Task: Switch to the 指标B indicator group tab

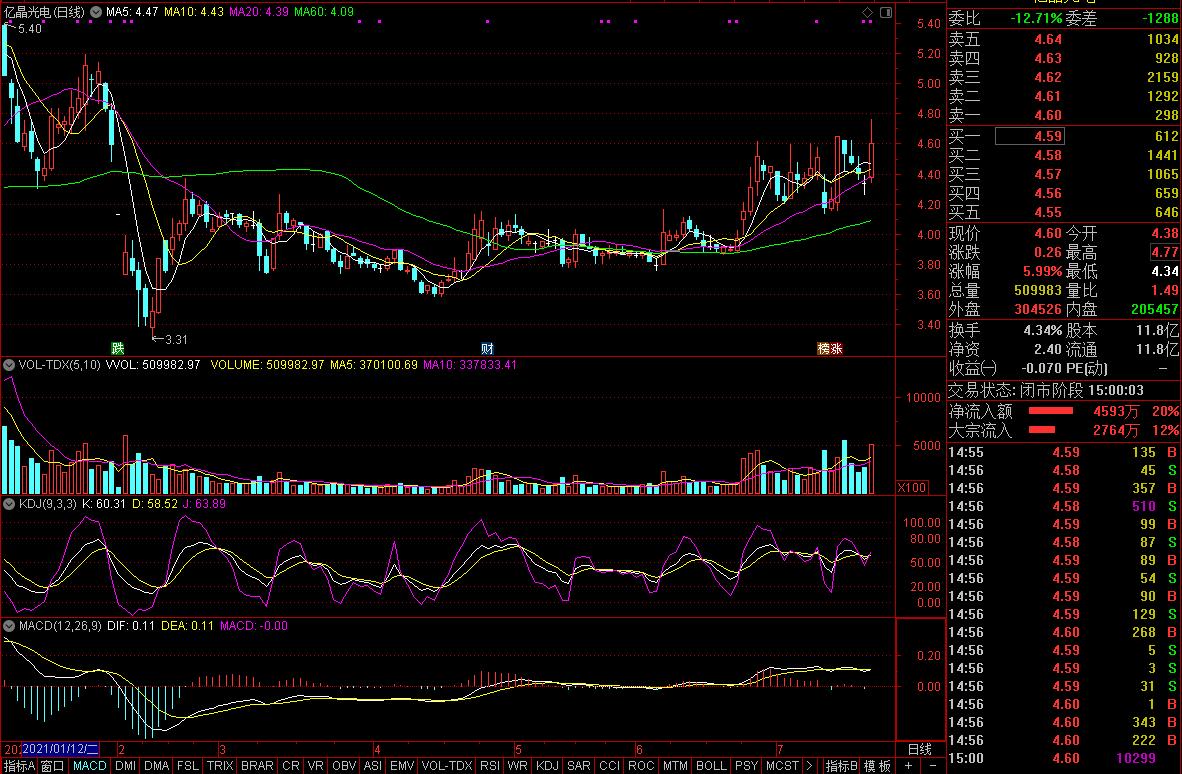Action: click(841, 766)
